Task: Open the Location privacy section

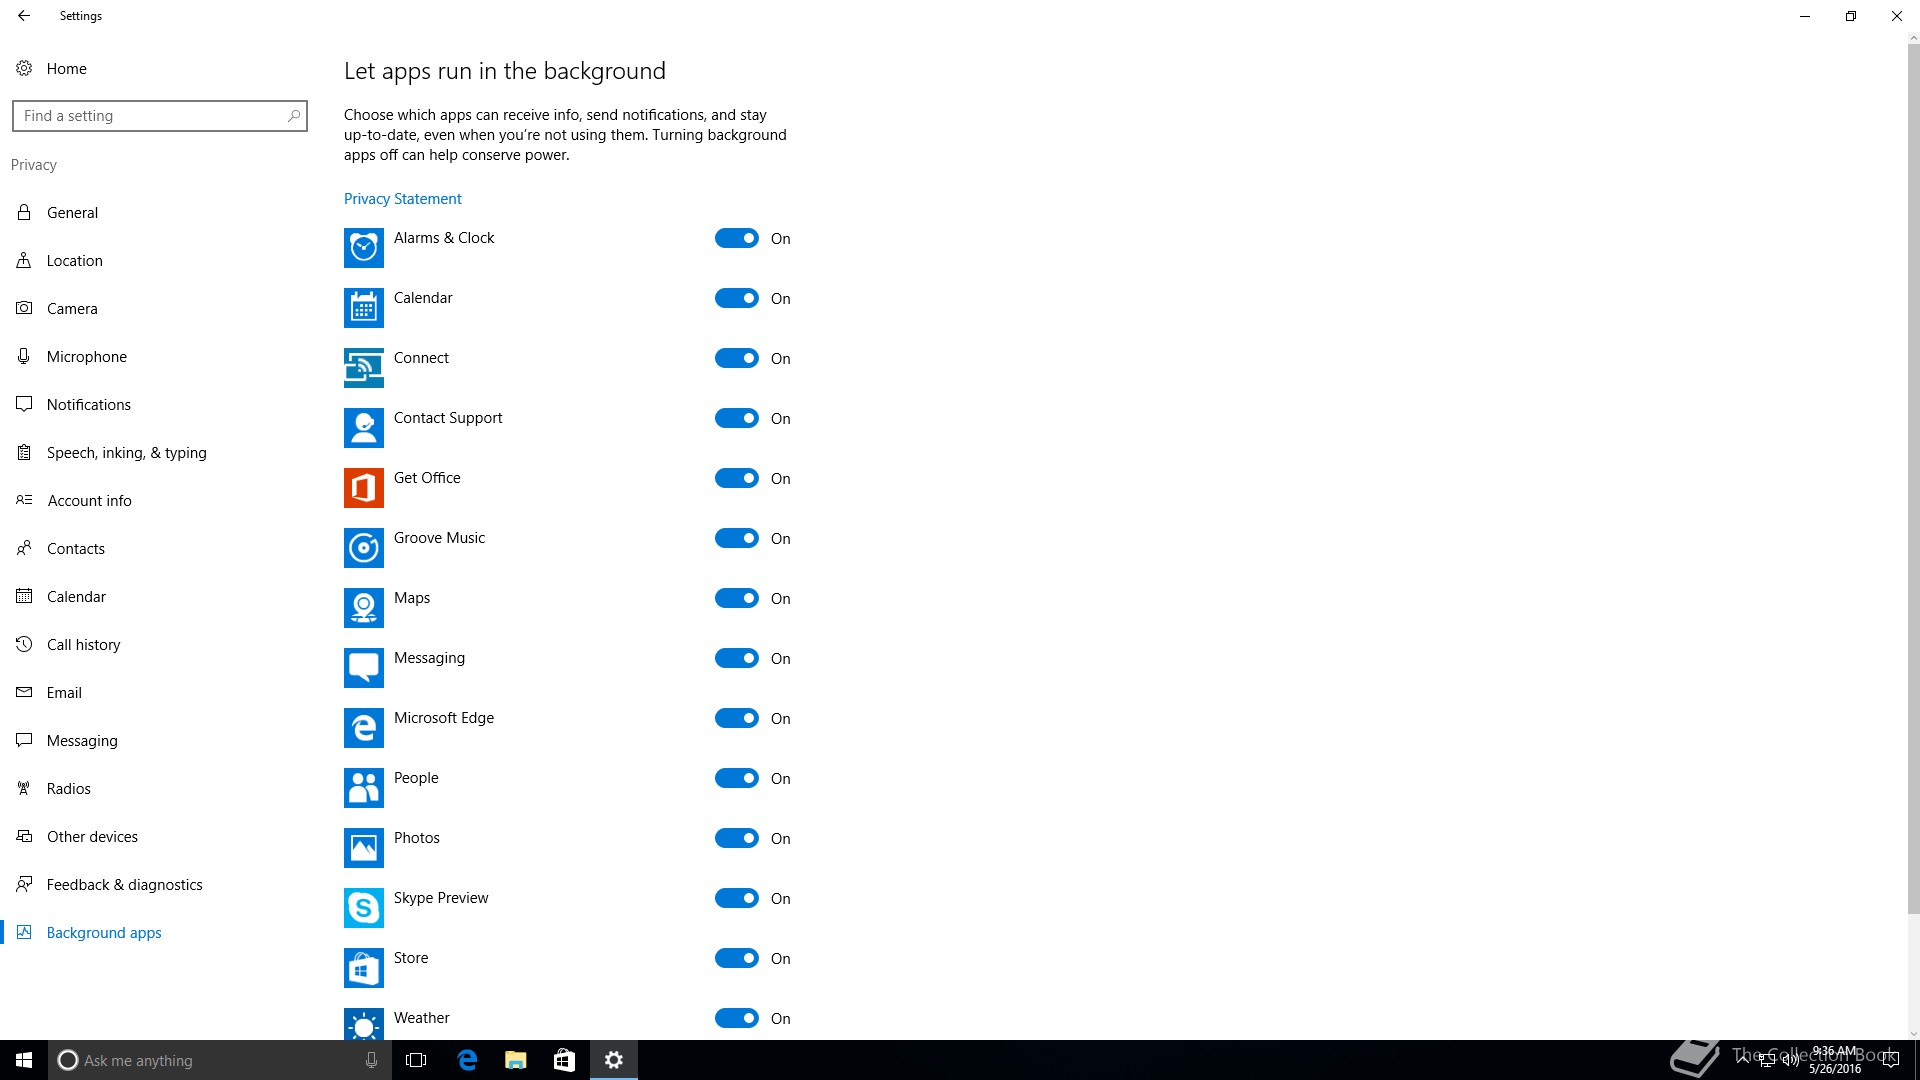Action: click(74, 261)
